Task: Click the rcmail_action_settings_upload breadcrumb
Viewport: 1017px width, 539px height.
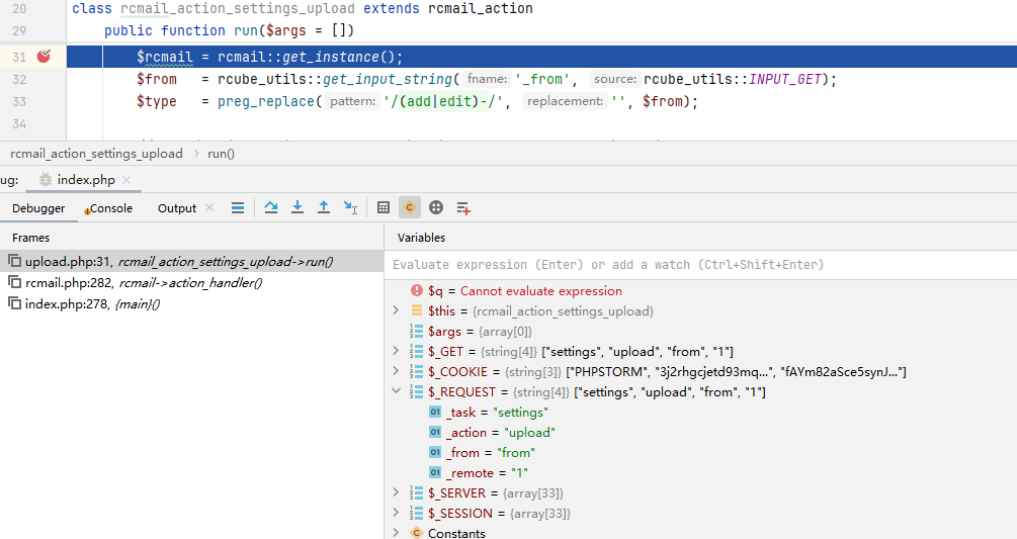Action: coord(96,154)
